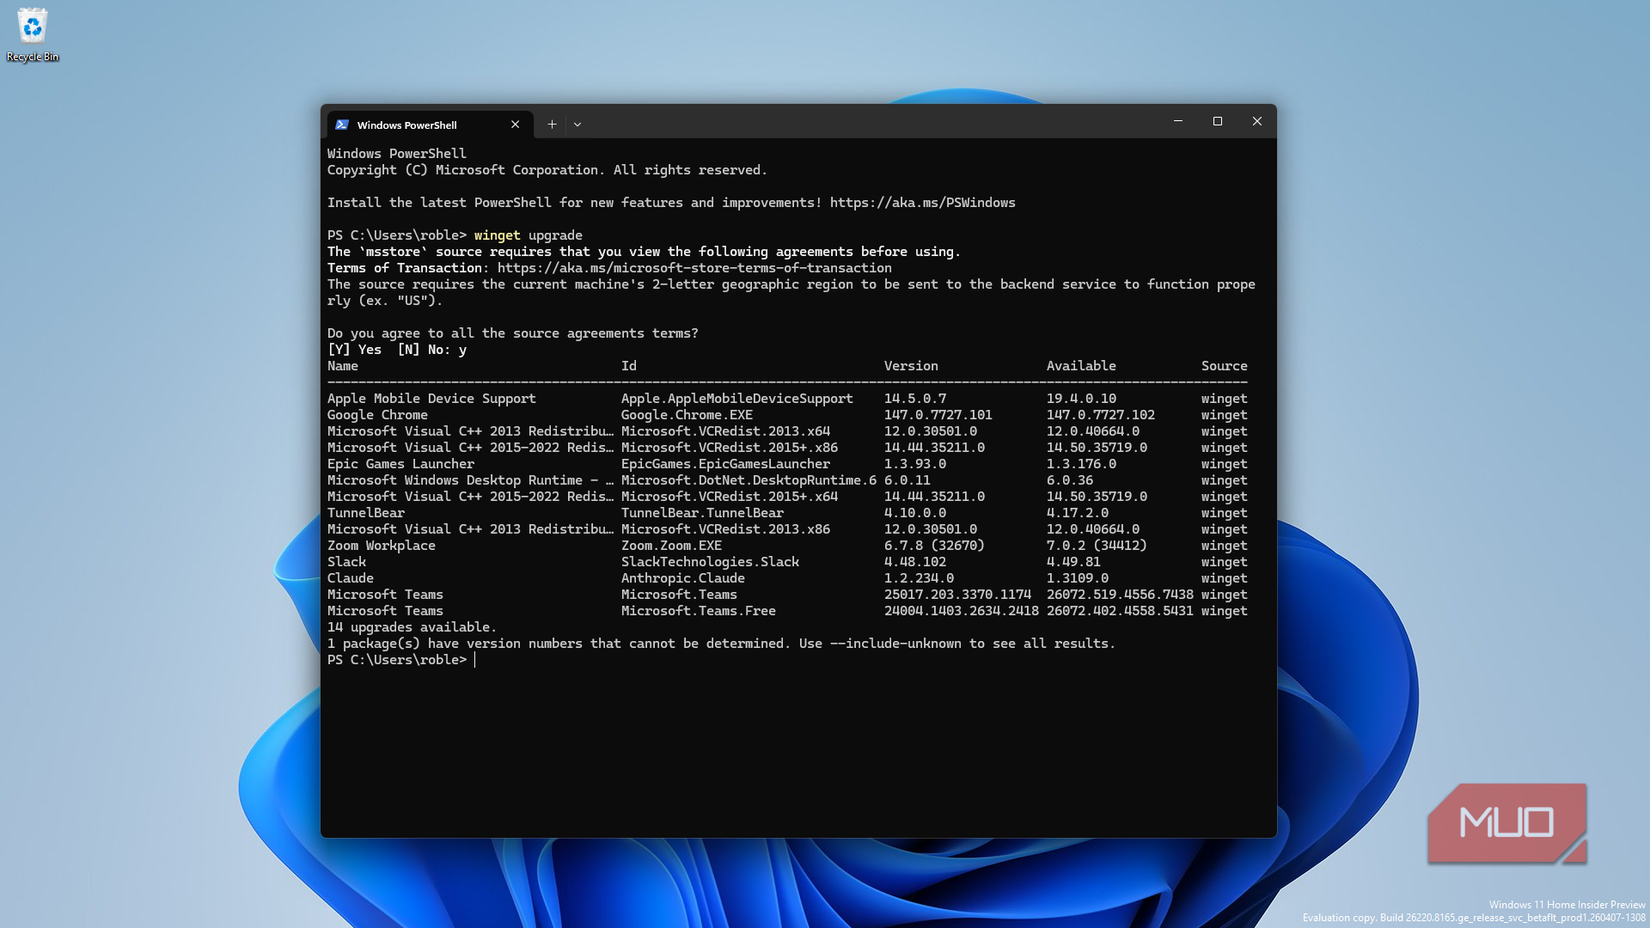Viewport: 1650px width, 928px height.
Task: Click the PowerShell icon in the tab
Action: (x=342, y=125)
